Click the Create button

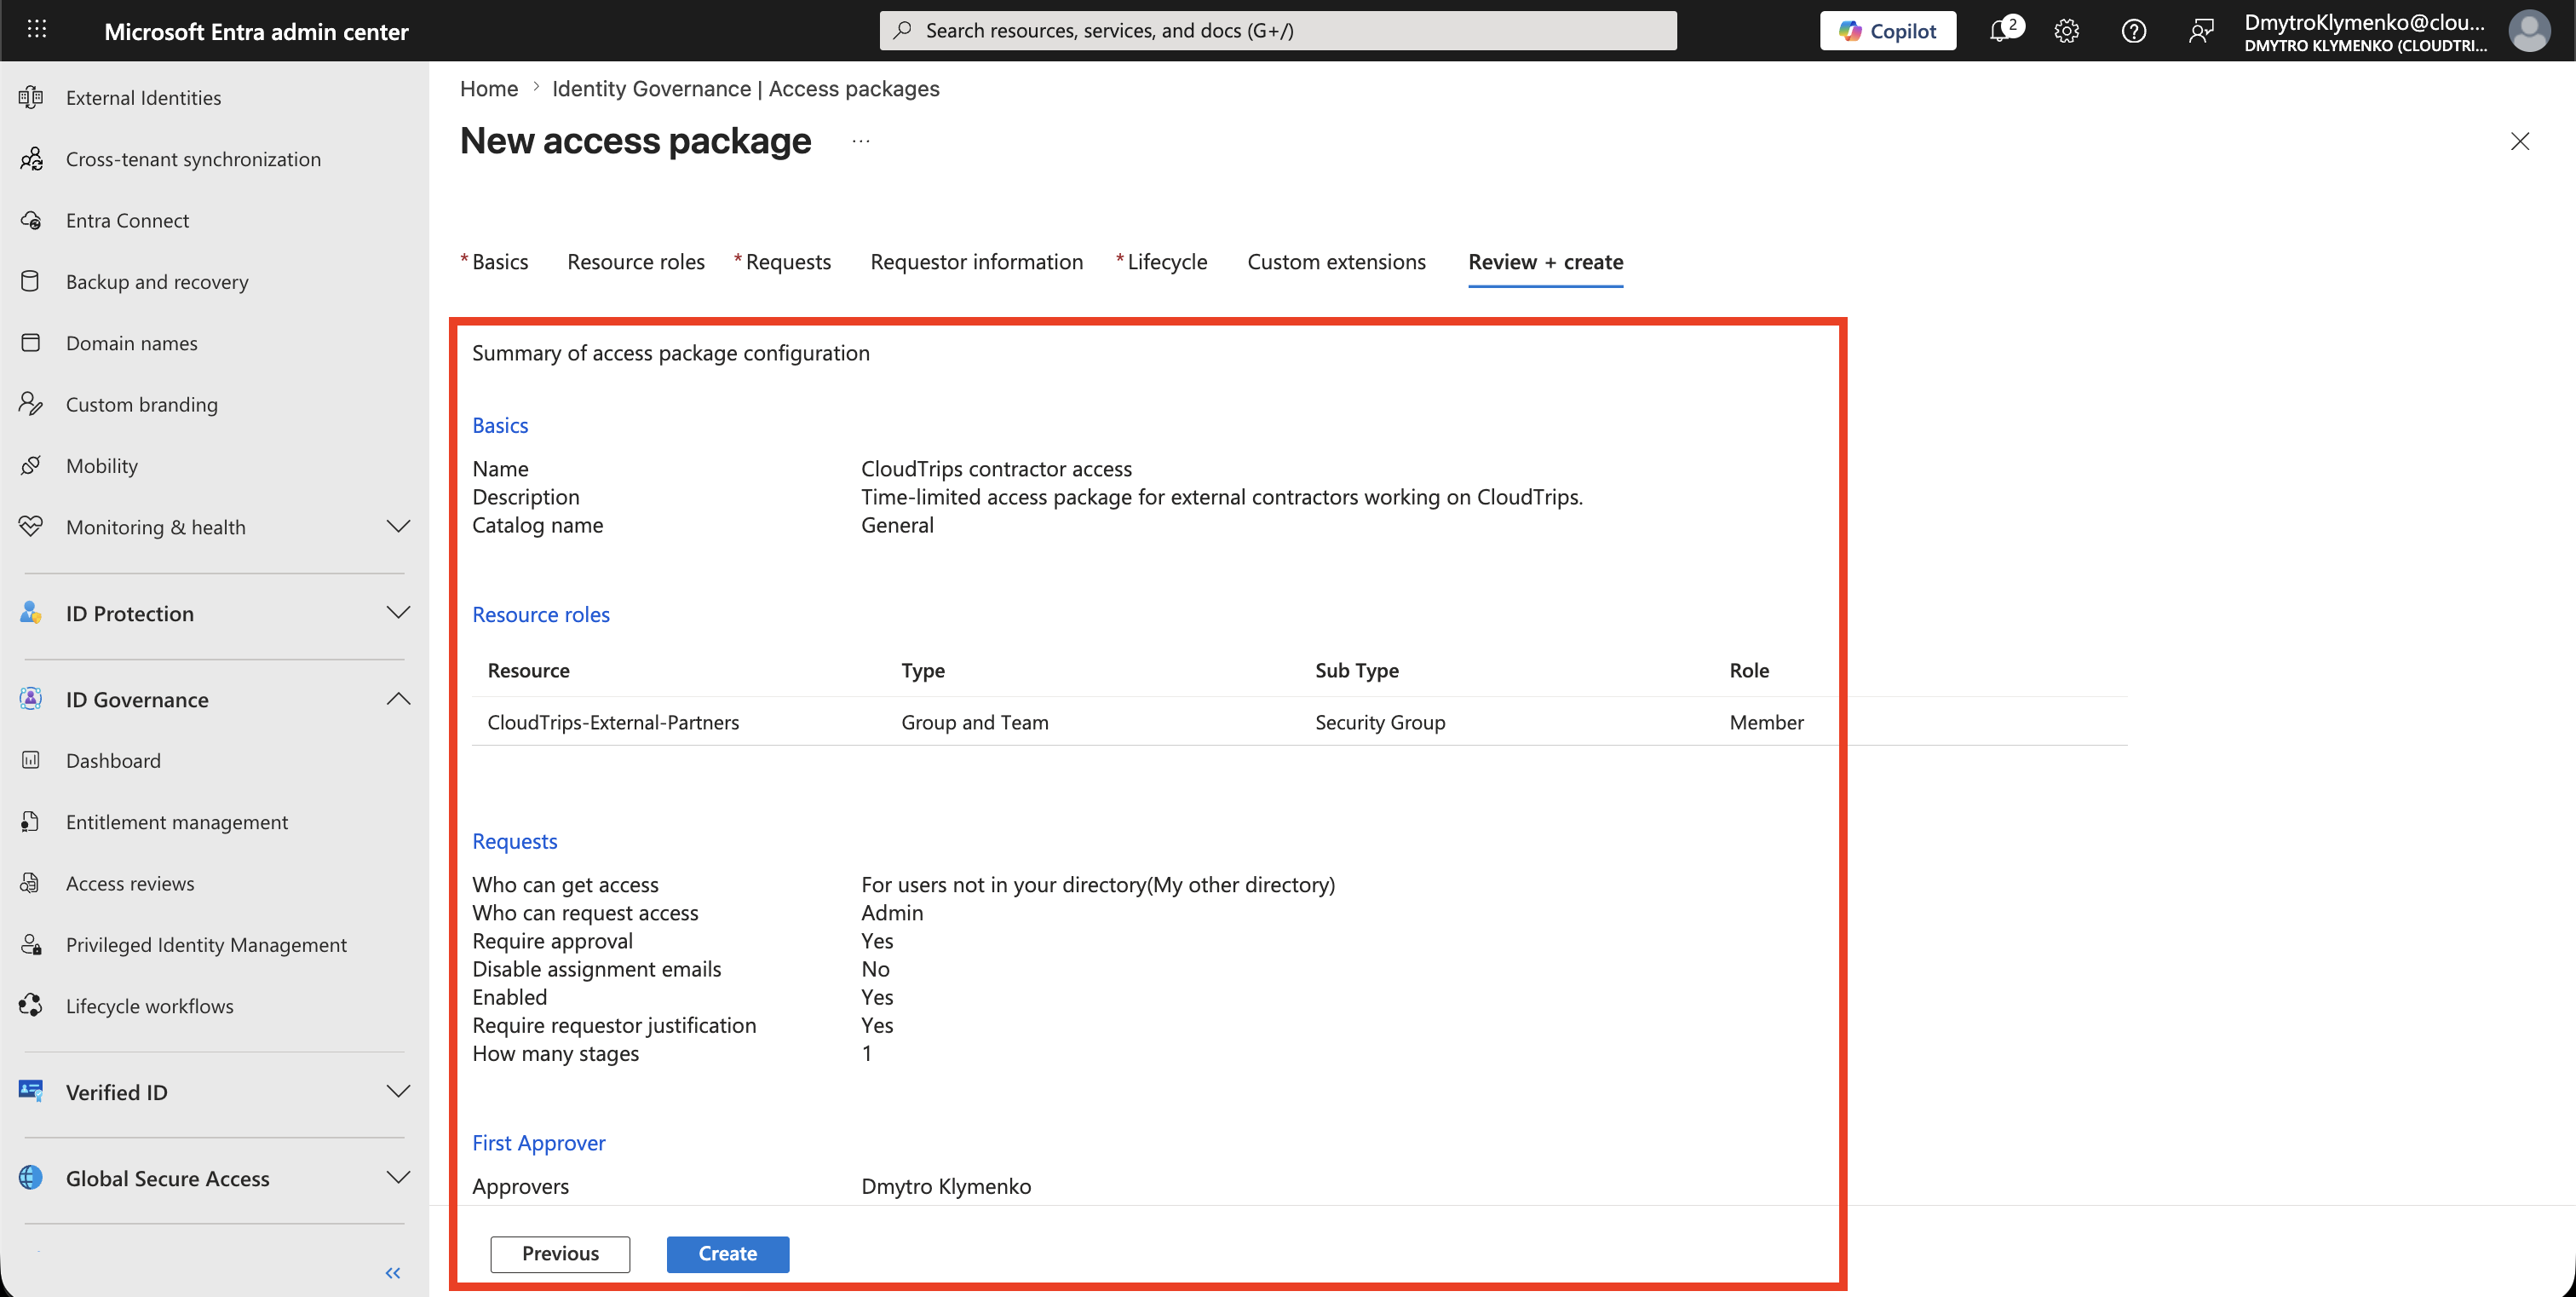pyautogui.click(x=728, y=1253)
